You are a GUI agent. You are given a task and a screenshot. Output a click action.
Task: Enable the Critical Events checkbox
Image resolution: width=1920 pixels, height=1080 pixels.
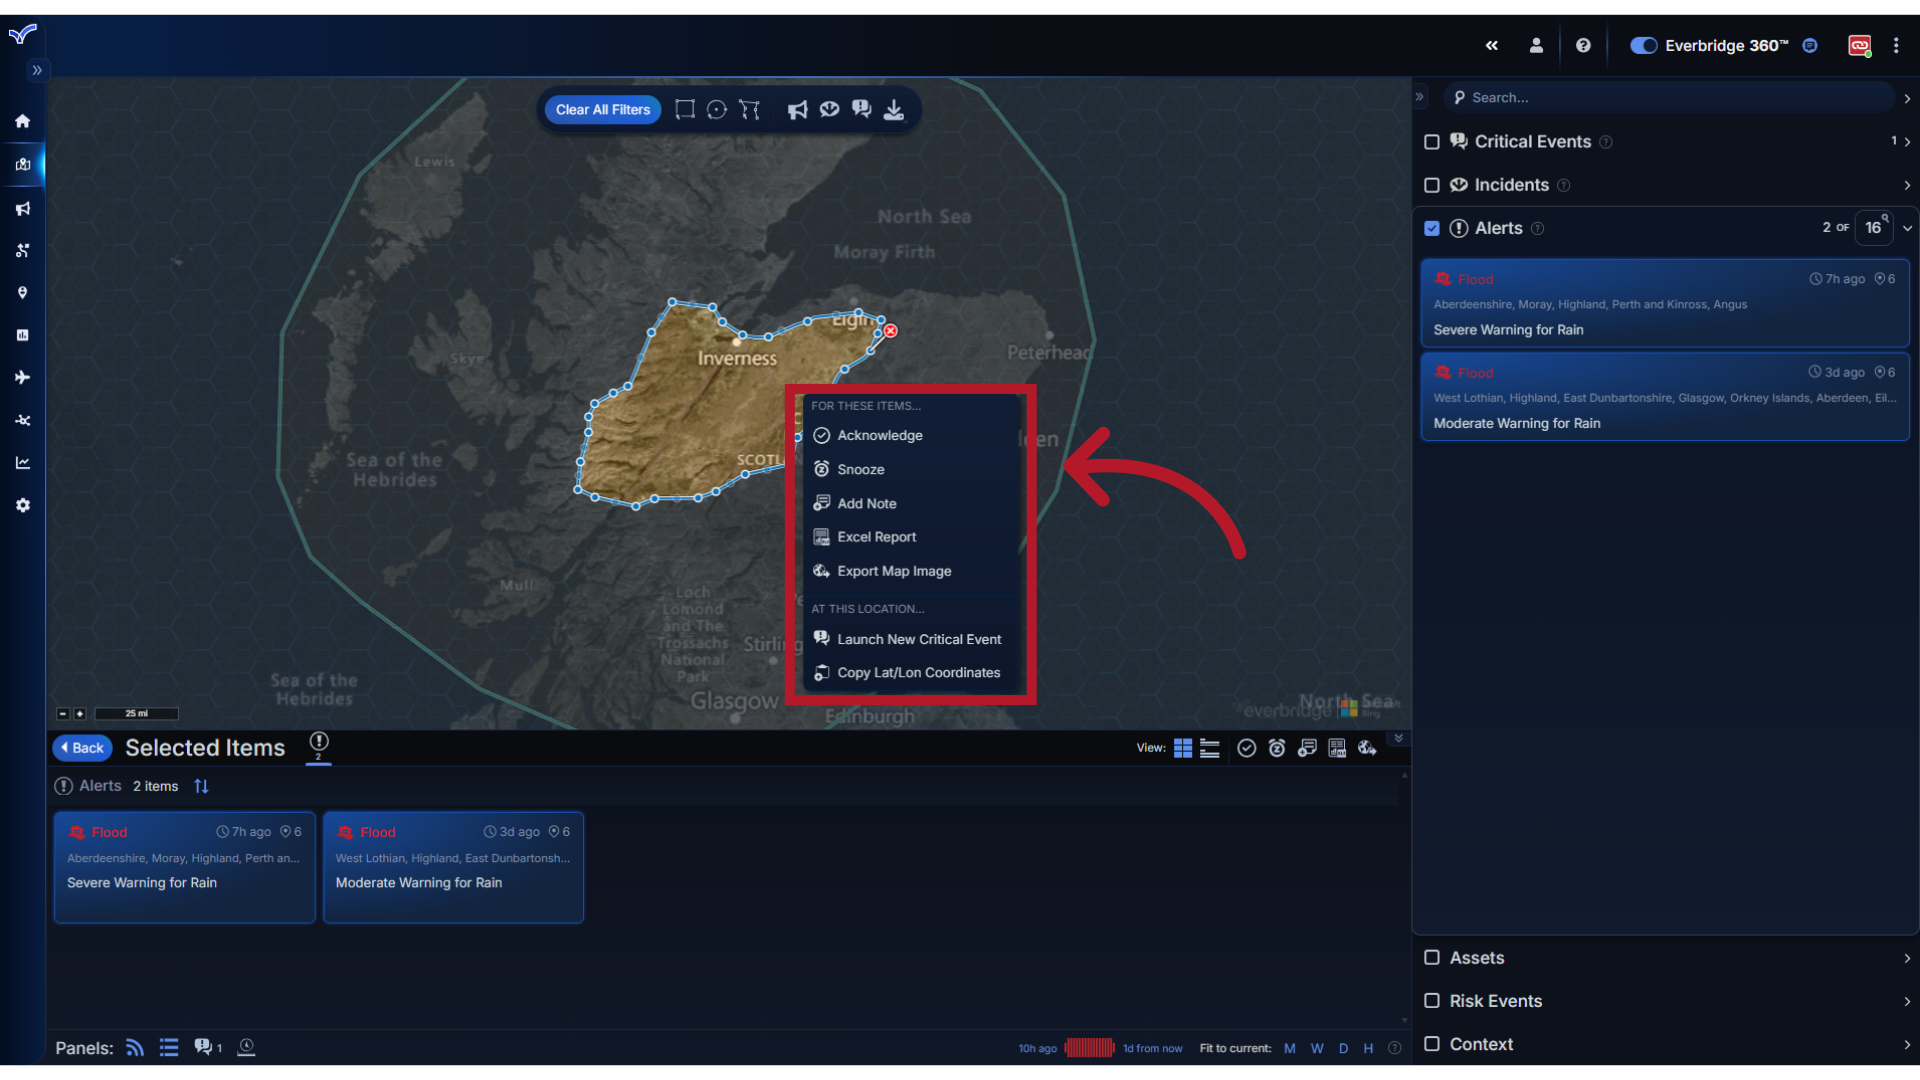tap(1432, 142)
